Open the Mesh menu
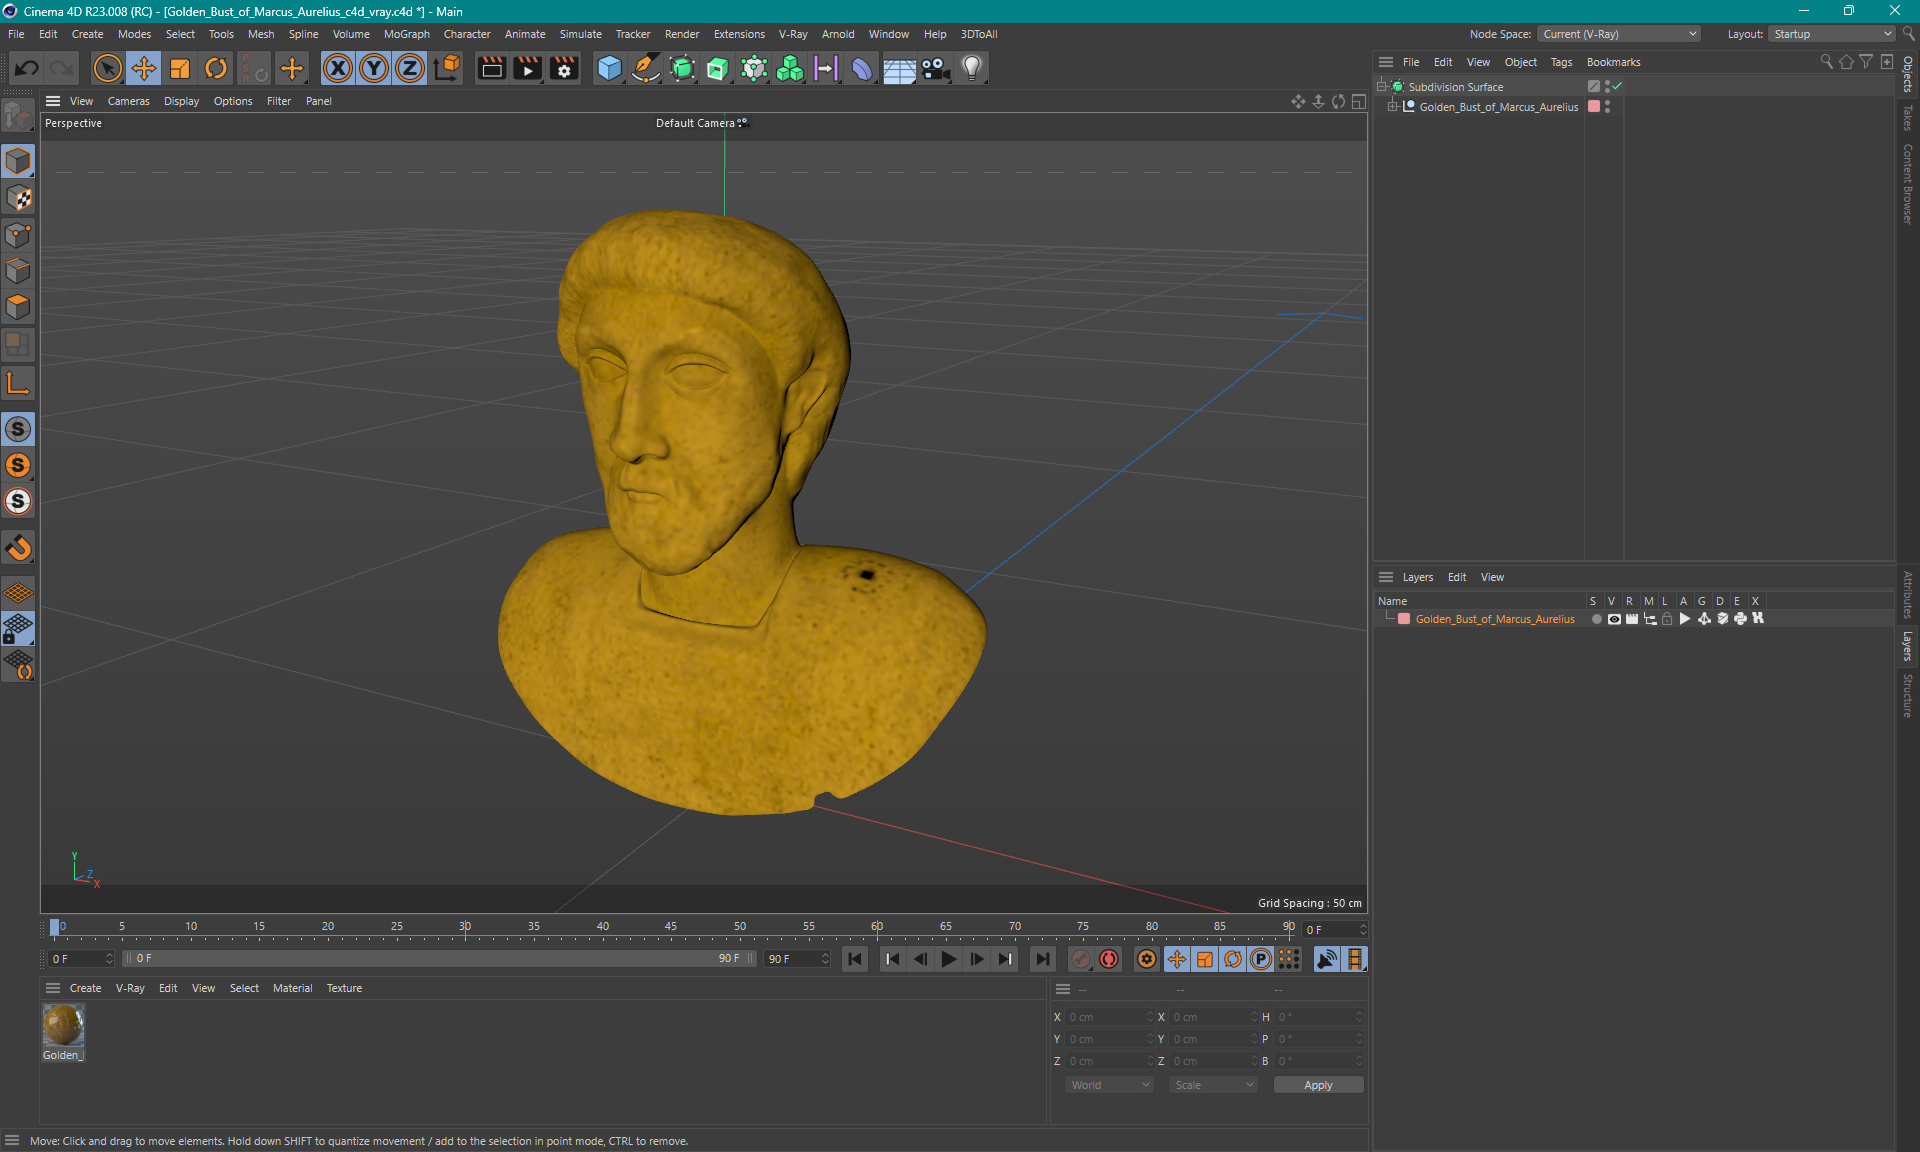The width and height of the screenshot is (1920, 1152). pyautogui.click(x=261, y=34)
